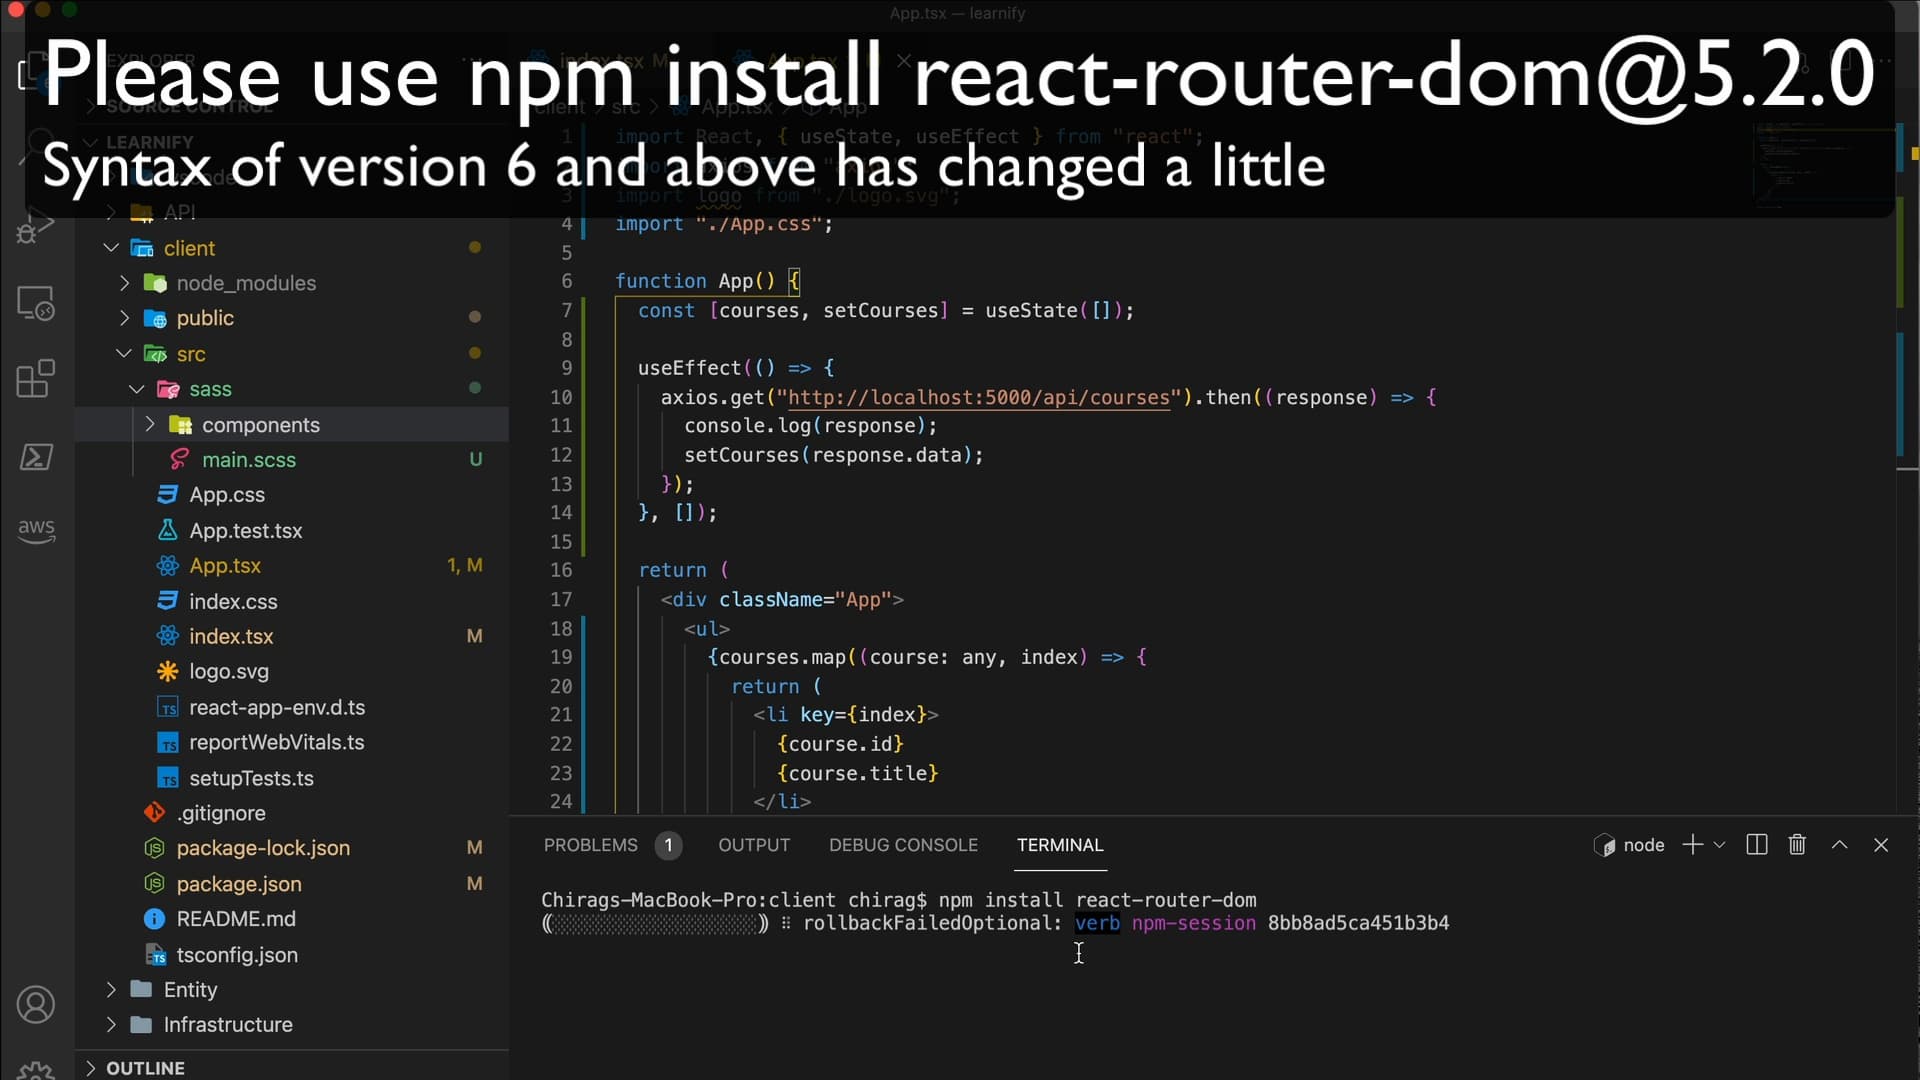1920x1080 pixels.
Task: Collapse the sass folder
Action: click(137, 389)
